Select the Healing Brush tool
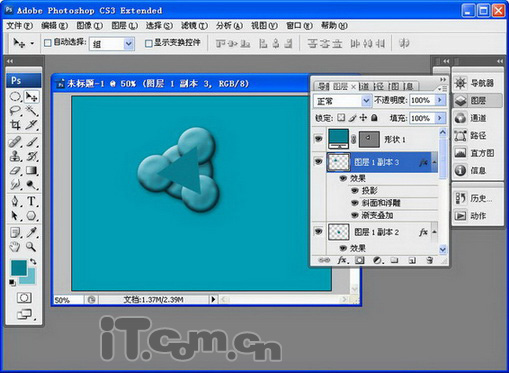The height and width of the screenshot is (373, 509). [x=15, y=142]
